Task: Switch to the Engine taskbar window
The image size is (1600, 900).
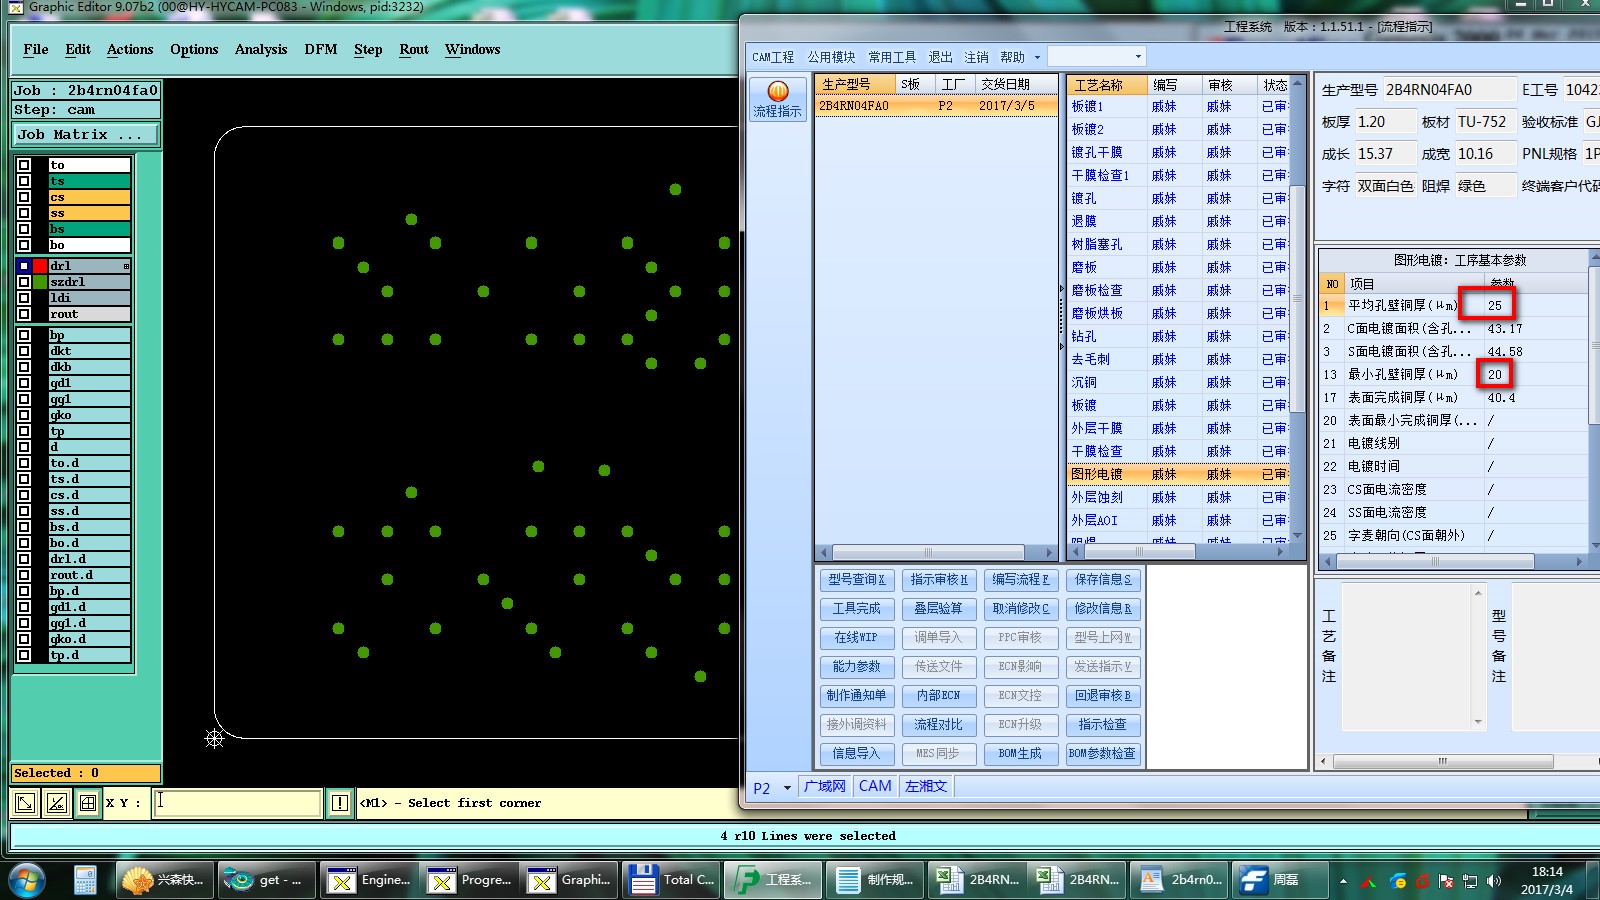Action: (x=369, y=880)
